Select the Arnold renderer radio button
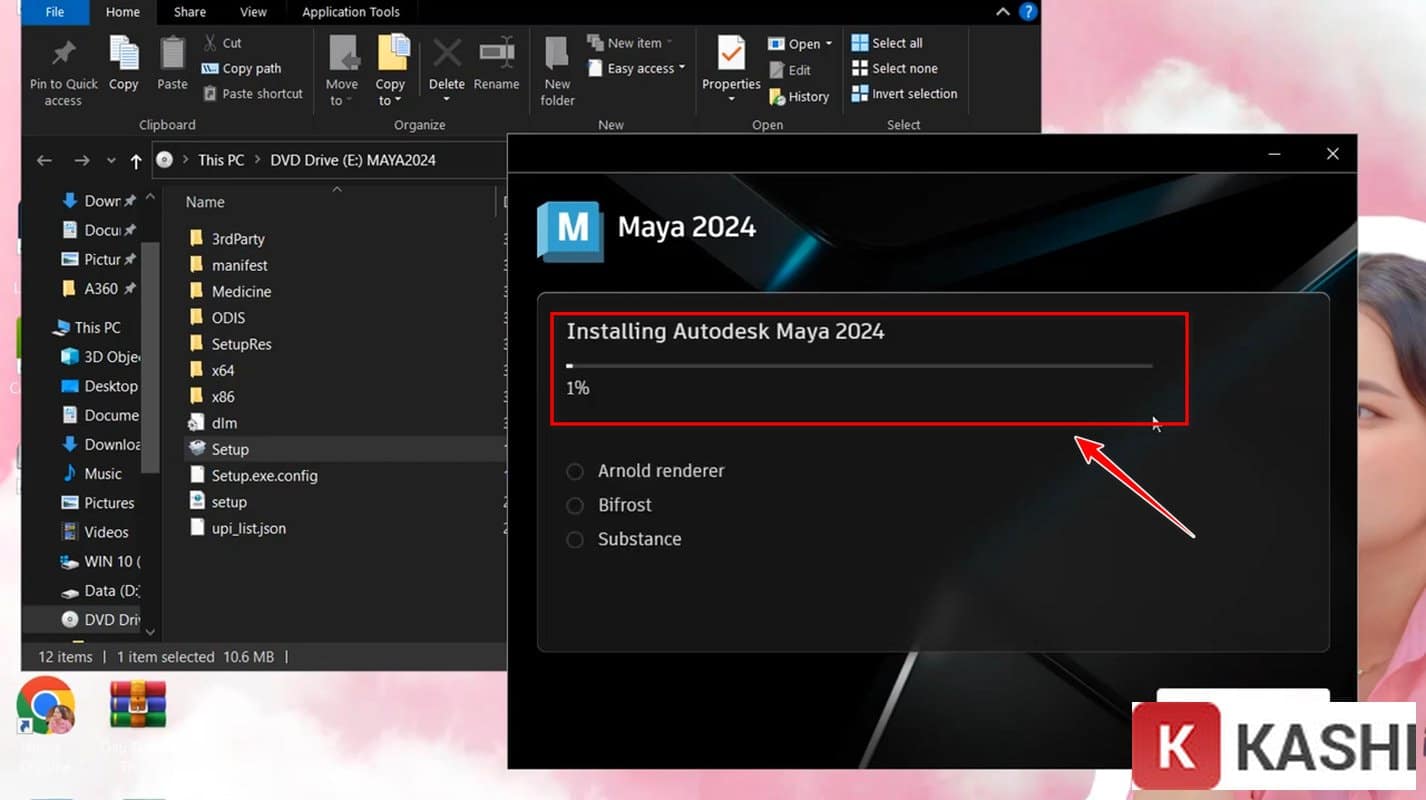 (575, 471)
